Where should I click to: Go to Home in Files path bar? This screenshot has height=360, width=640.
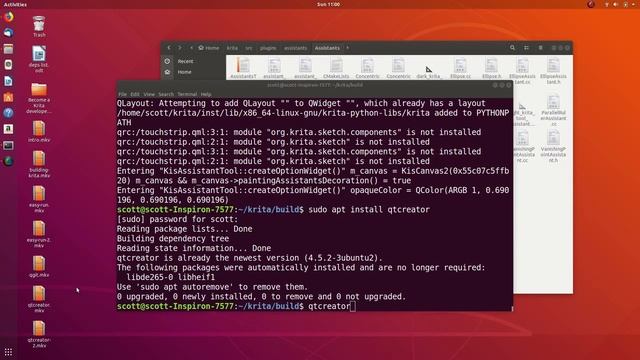[209, 48]
